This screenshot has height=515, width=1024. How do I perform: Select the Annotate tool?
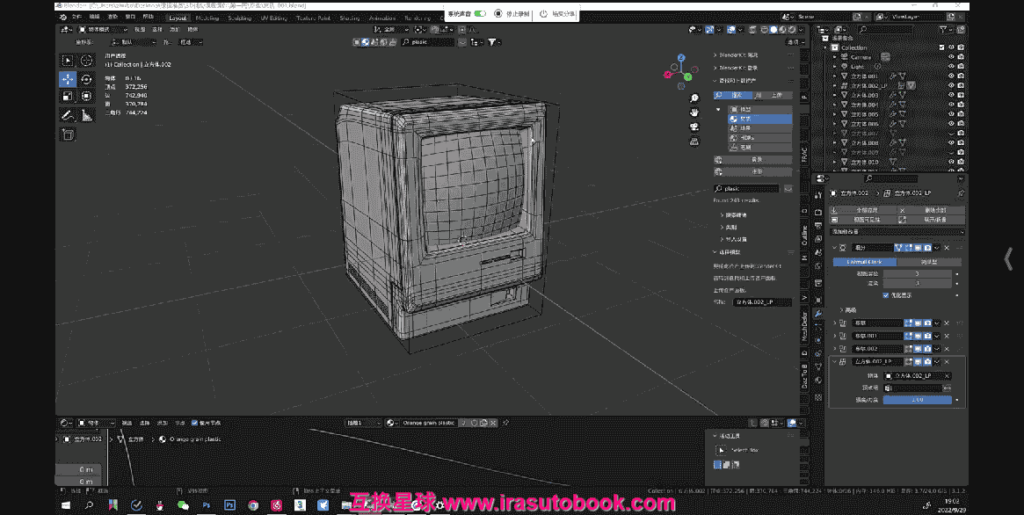(67, 116)
